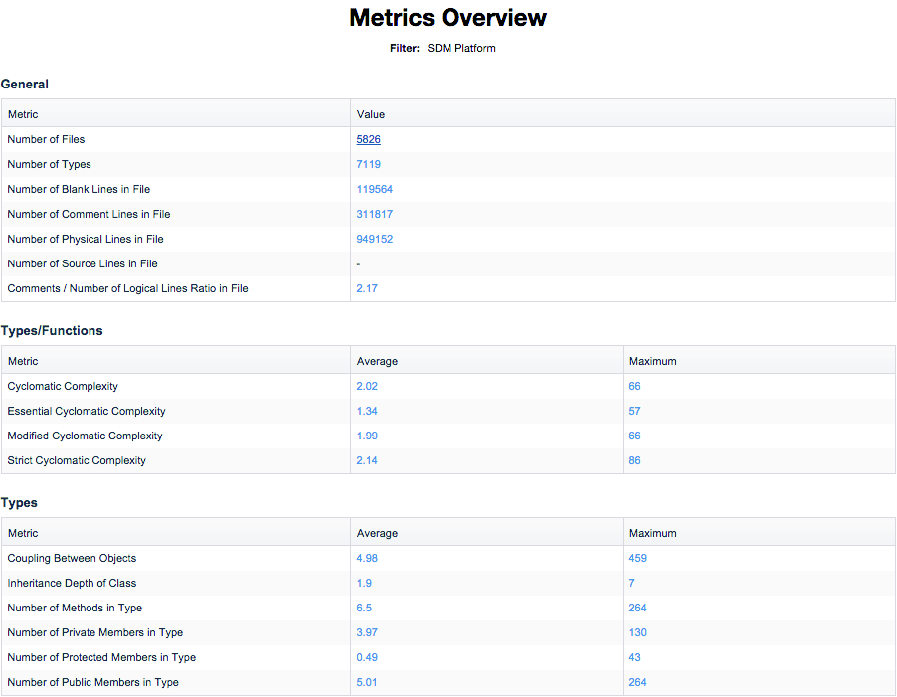Select the 'Comments / Number of Logical Lines Ratio' label
The height and width of the screenshot is (697, 897).
click(x=128, y=288)
